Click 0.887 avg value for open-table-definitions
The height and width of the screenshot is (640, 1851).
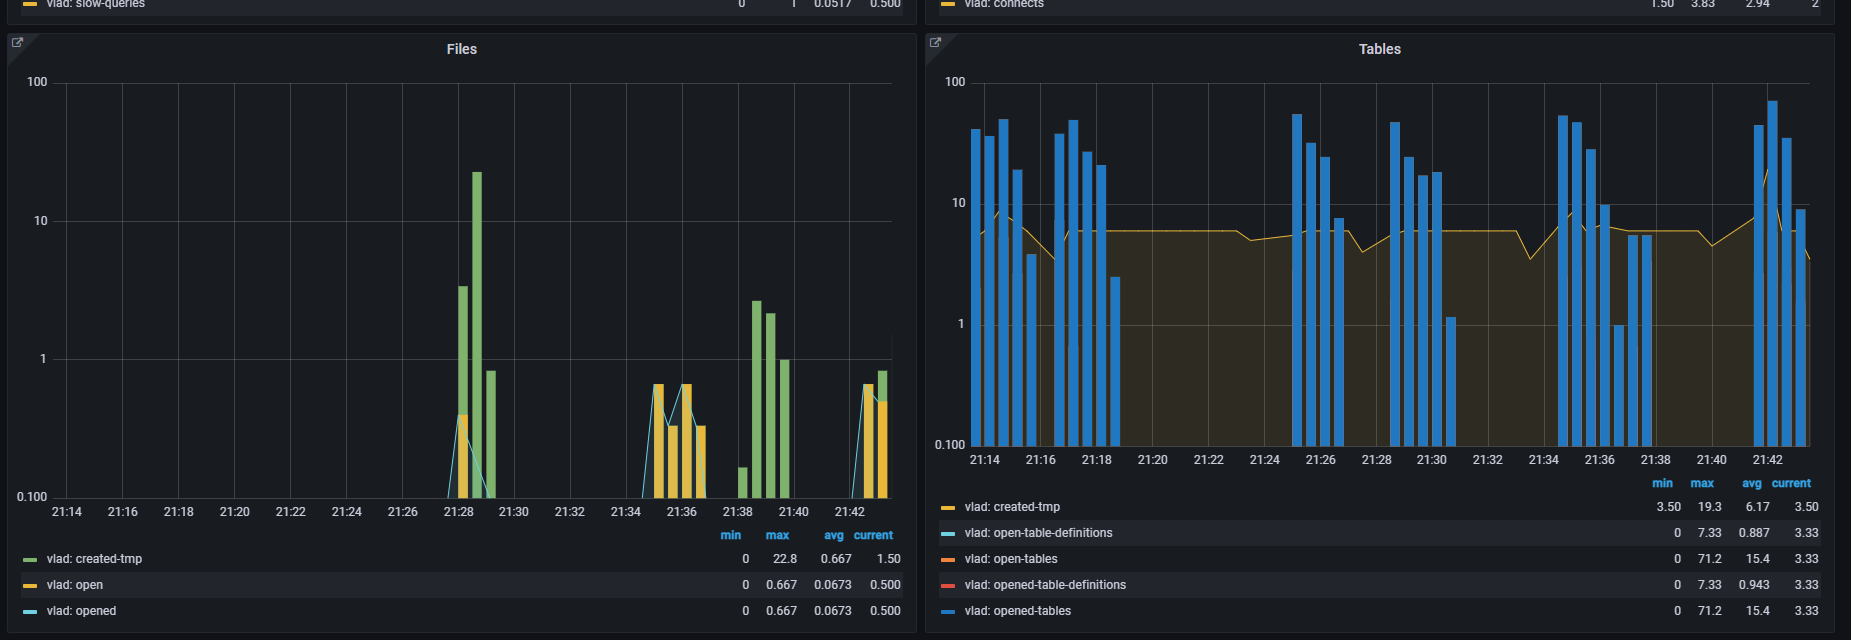1754,533
